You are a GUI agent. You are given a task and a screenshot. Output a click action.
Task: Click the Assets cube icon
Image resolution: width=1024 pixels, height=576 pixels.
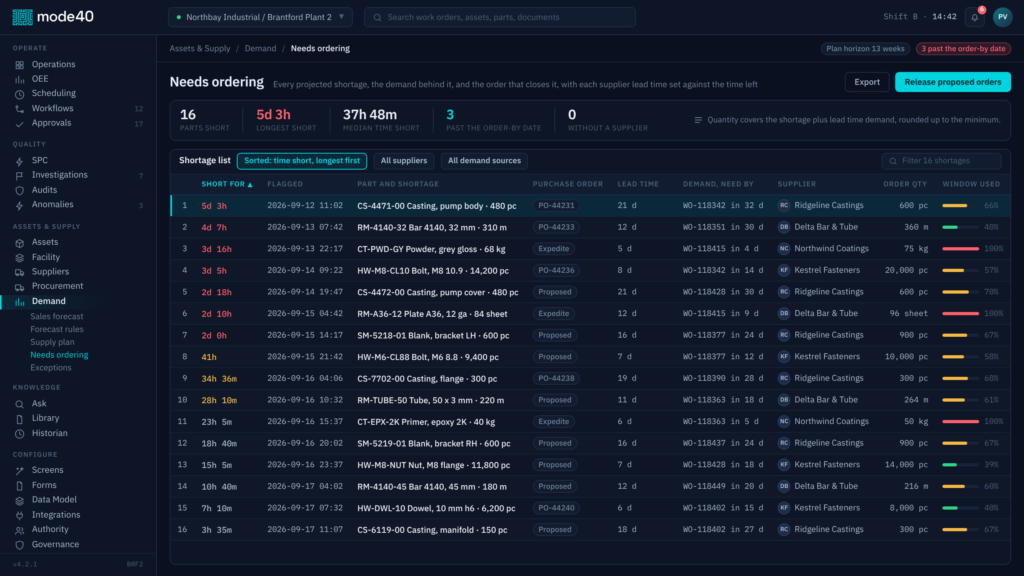tap(20, 242)
